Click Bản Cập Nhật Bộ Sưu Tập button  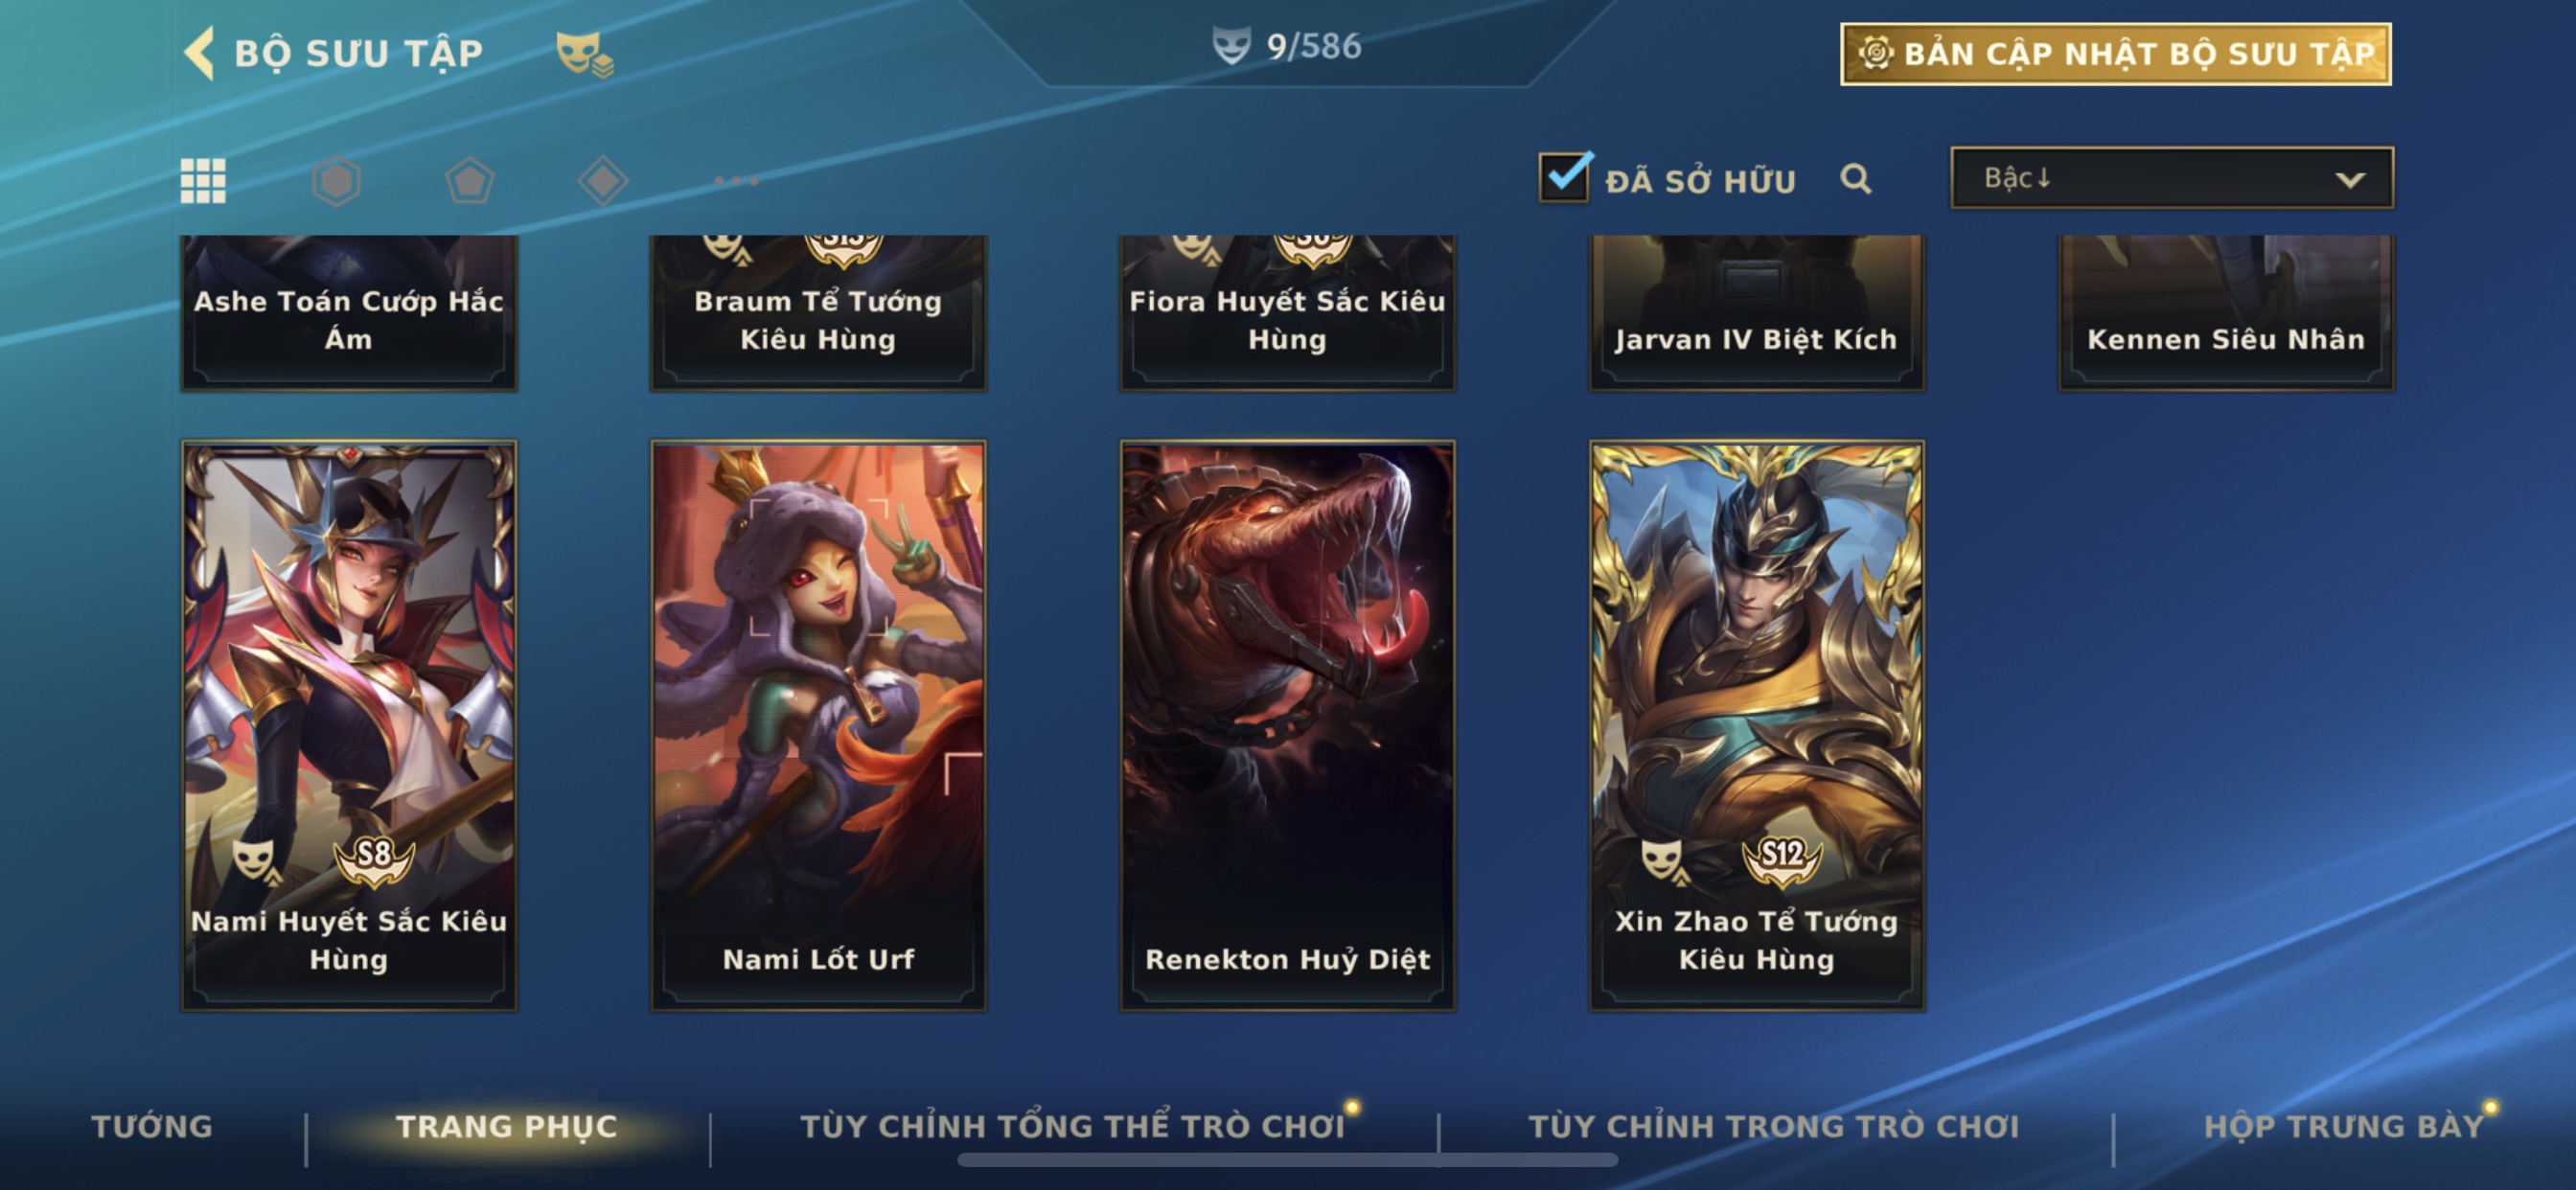[2116, 54]
